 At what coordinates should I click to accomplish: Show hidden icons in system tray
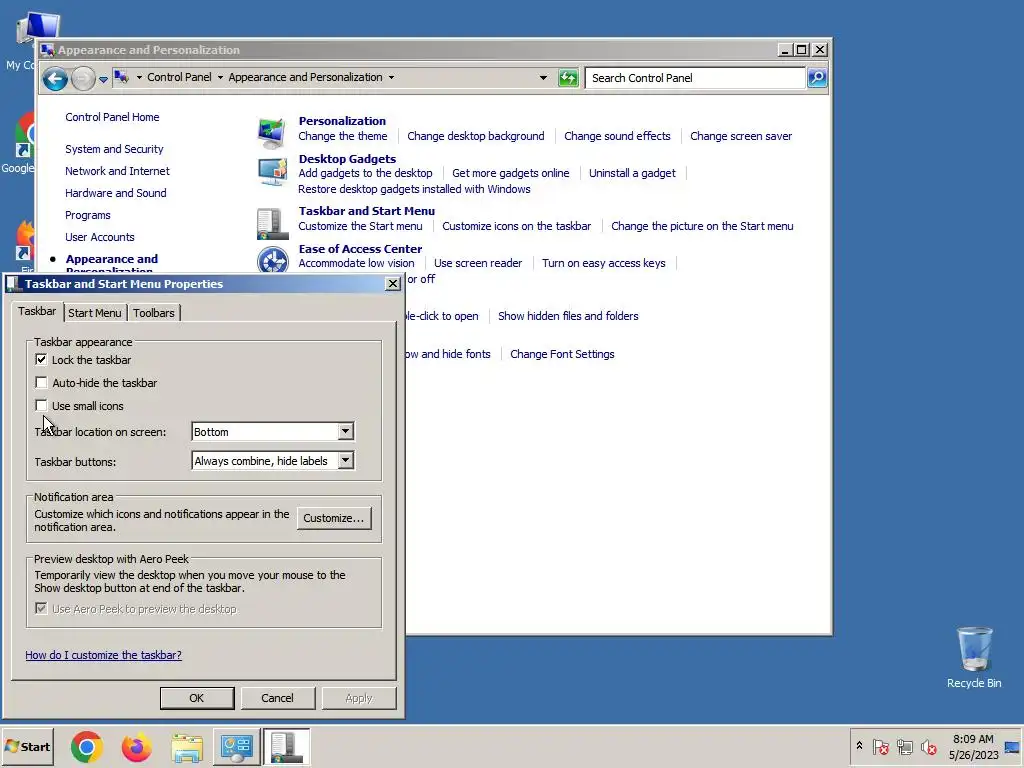pos(859,746)
